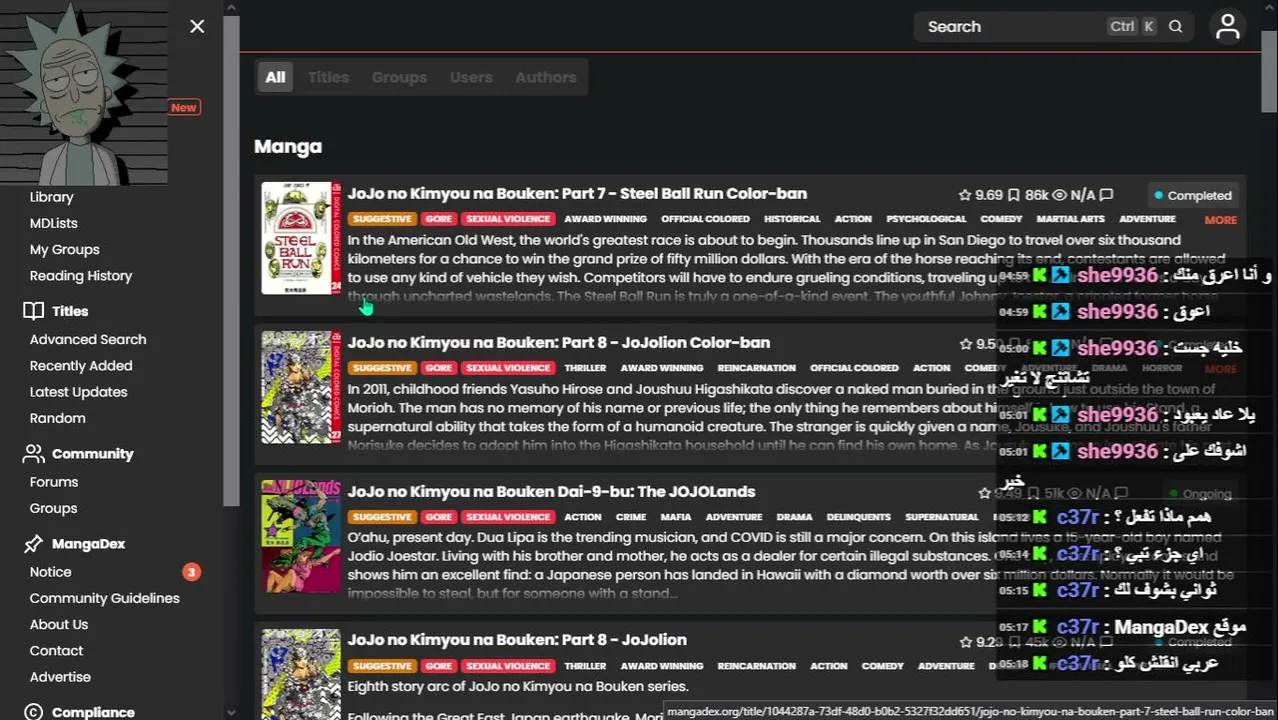The width and height of the screenshot is (1278, 720).
Task: Open The JOJOLands title link
Action: point(551,492)
